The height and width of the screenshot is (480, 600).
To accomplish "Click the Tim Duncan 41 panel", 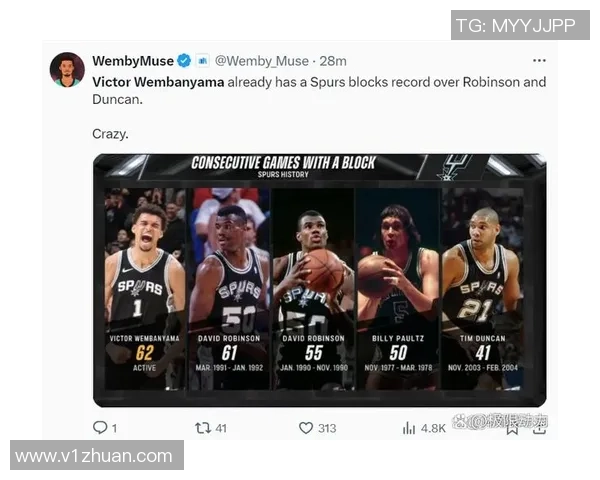I will [483, 289].
